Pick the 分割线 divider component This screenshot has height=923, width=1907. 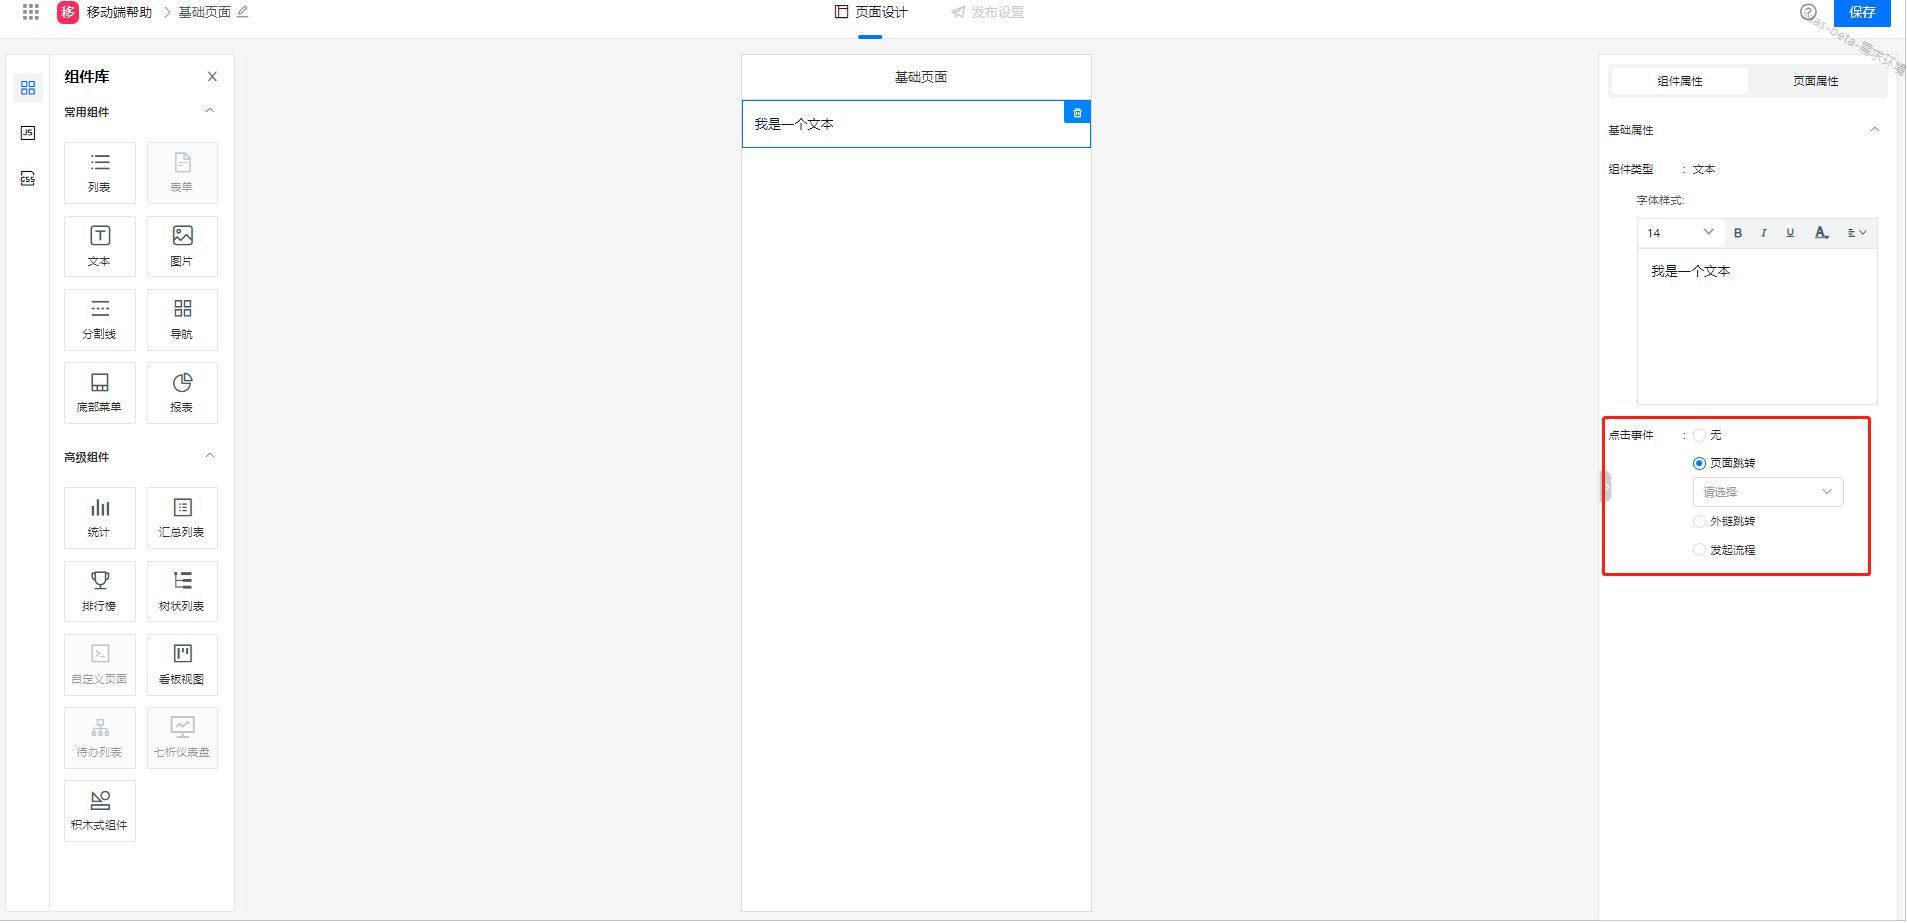pos(100,320)
